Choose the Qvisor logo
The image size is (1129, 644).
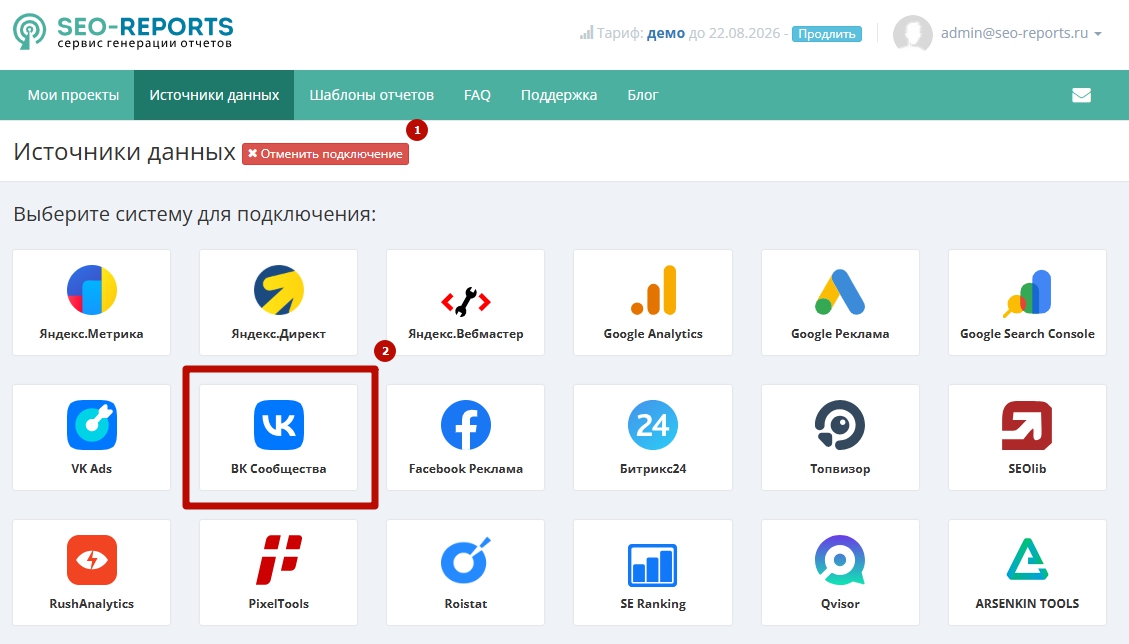pos(840,560)
